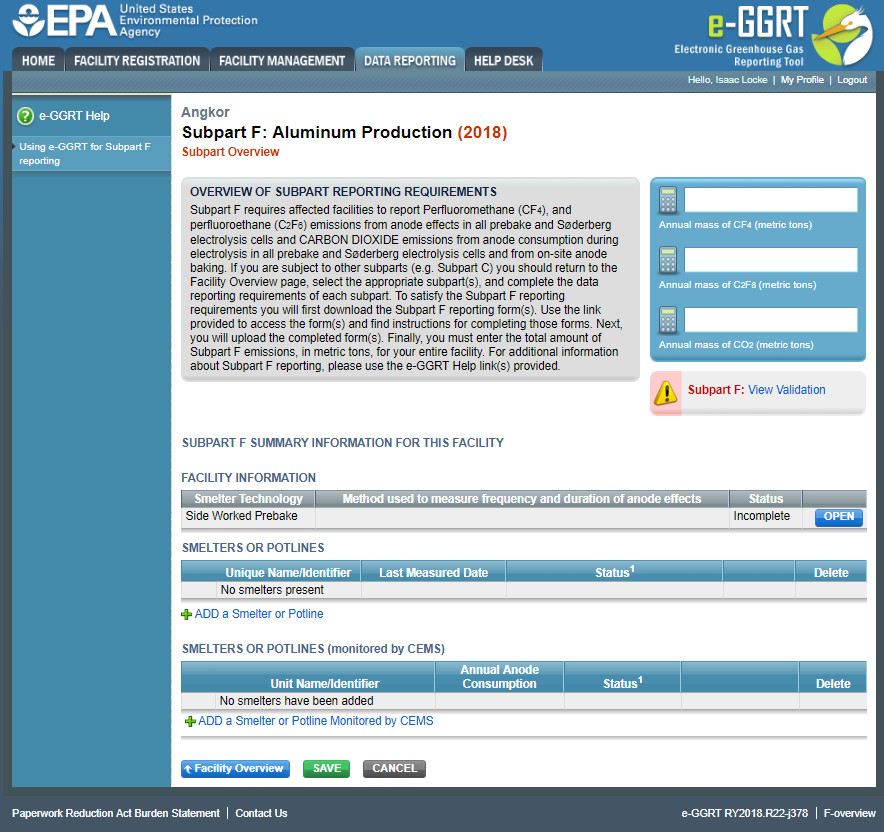The image size is (884, 832).
Task: Click the e-GGRT Help heading link
Action: tap(74, 116)
